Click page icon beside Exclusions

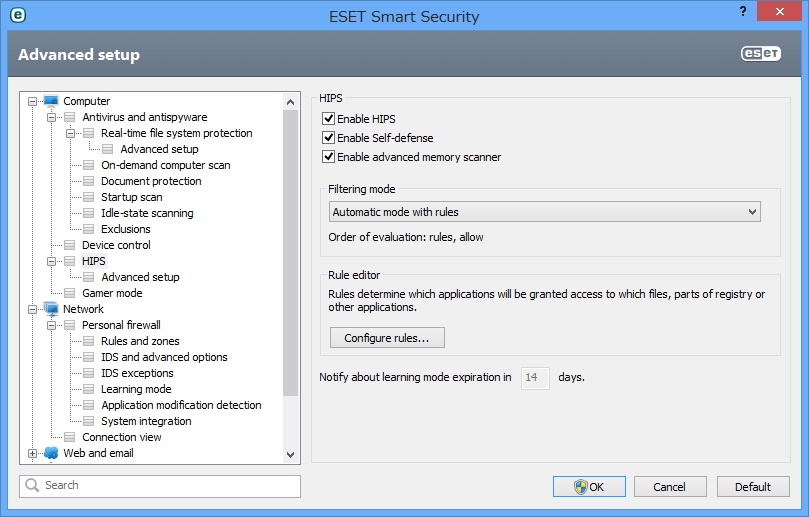coord(89,229)
